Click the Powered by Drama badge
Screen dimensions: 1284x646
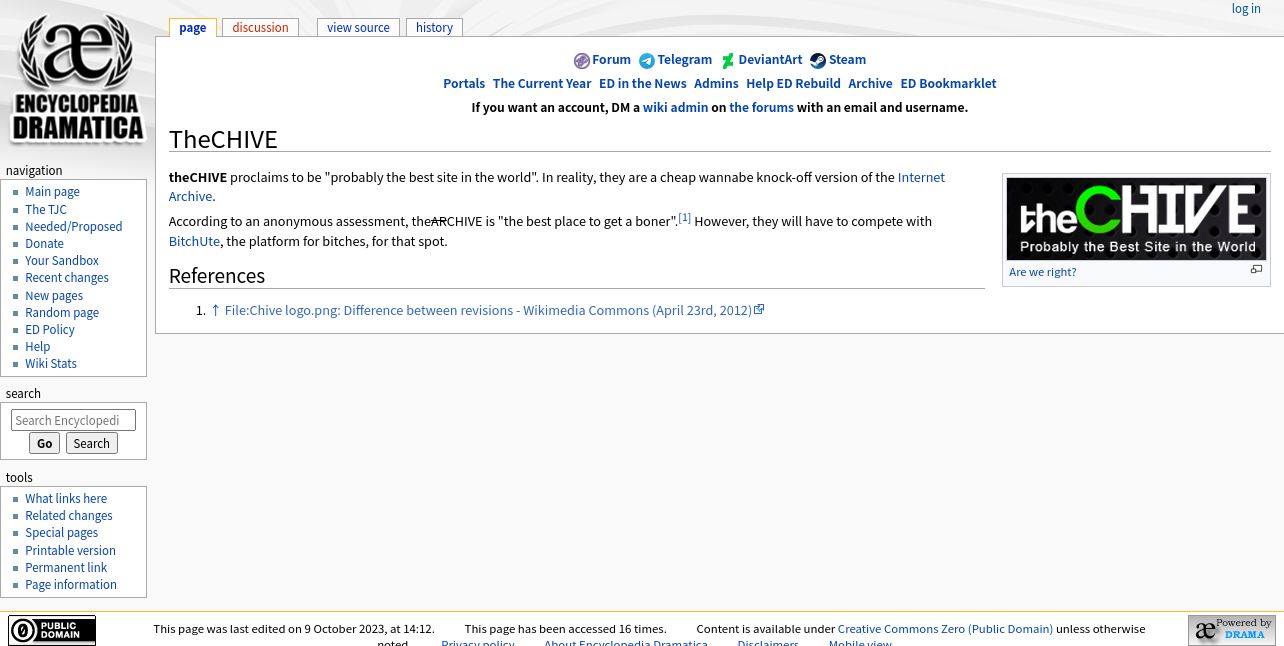coord(1232,630)
